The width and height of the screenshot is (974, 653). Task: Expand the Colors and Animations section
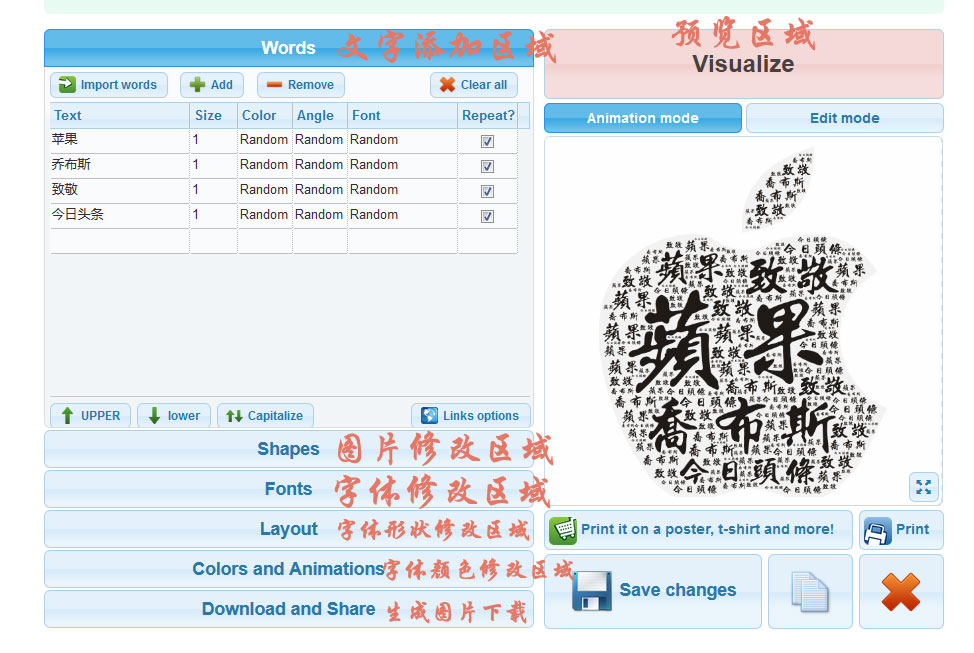289,569
